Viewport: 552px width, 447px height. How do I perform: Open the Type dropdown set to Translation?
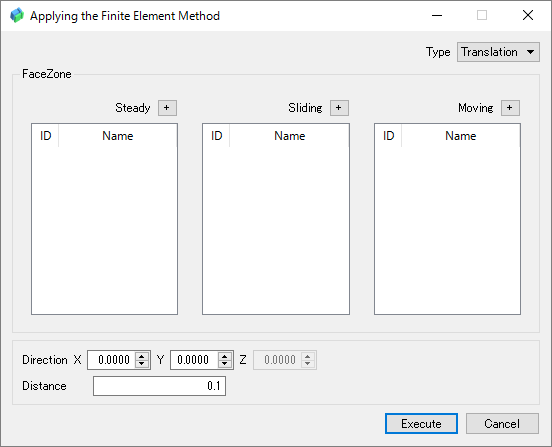[x=498, y=52]
